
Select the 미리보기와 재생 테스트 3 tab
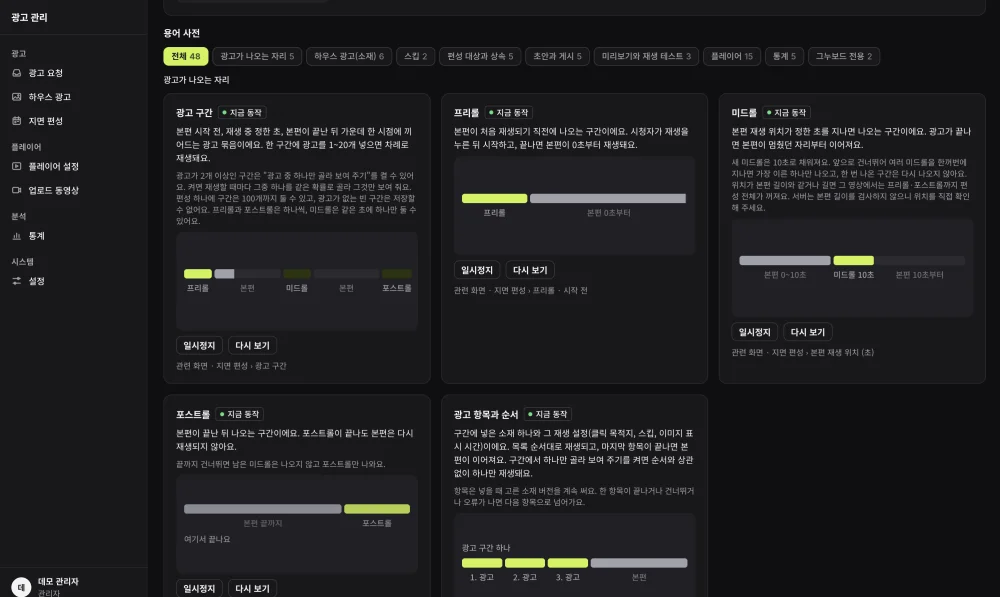tap(646, 56)
